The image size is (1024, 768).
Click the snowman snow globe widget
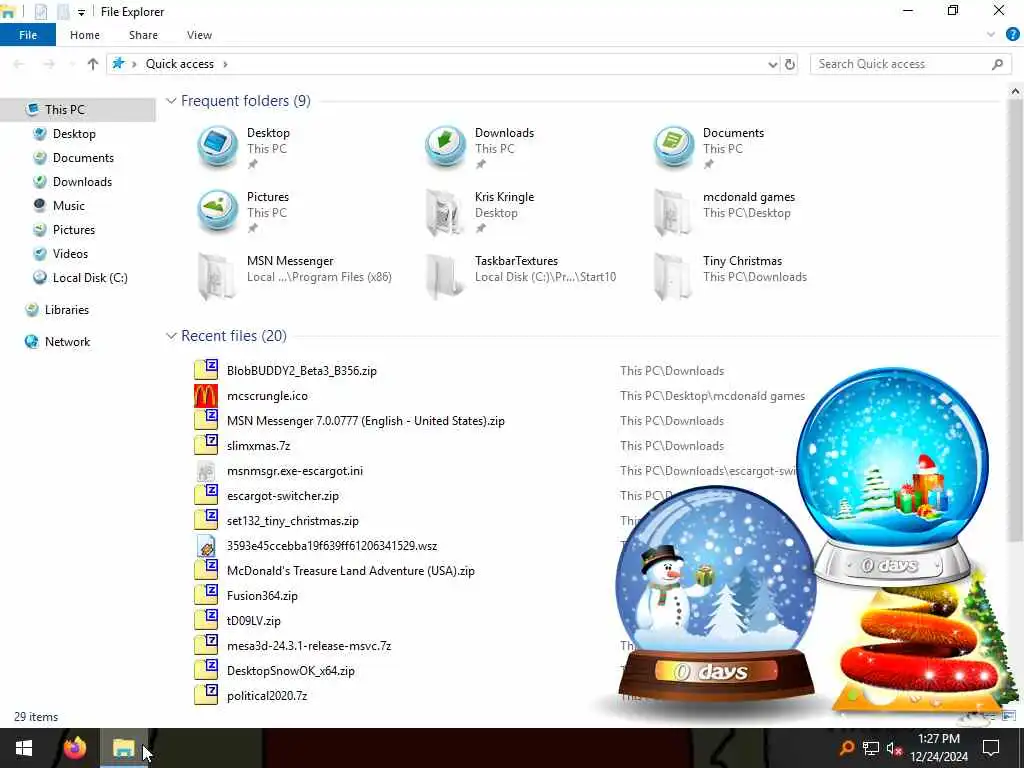point(716,594)
